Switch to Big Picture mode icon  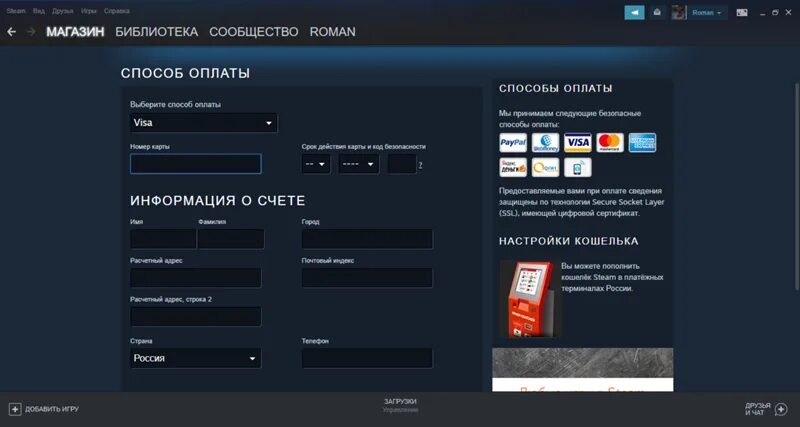point(742,13)
